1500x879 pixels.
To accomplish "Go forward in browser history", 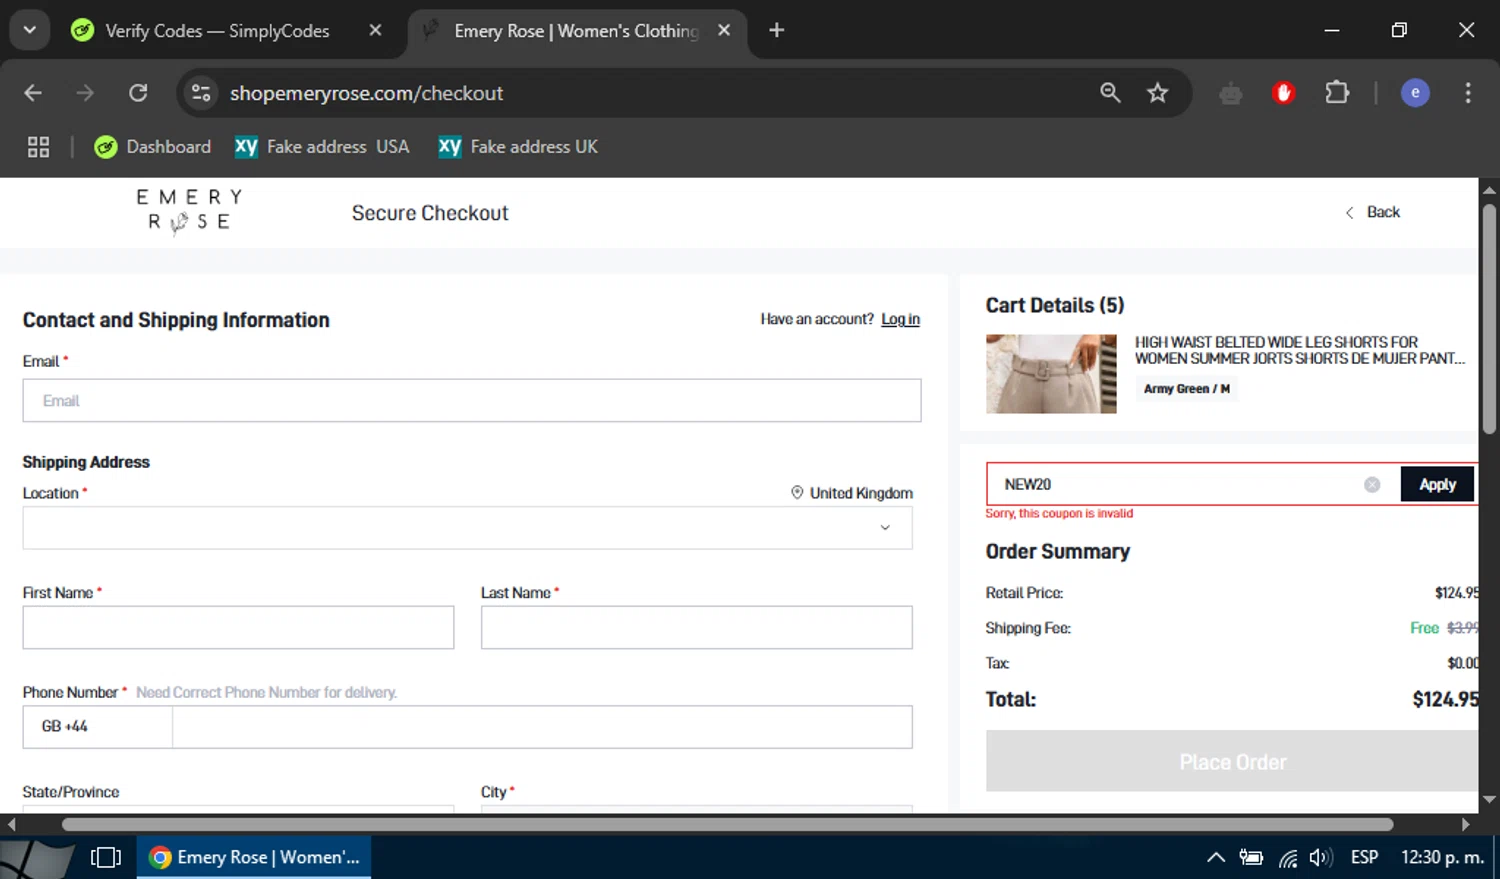I will click(86, 93).
